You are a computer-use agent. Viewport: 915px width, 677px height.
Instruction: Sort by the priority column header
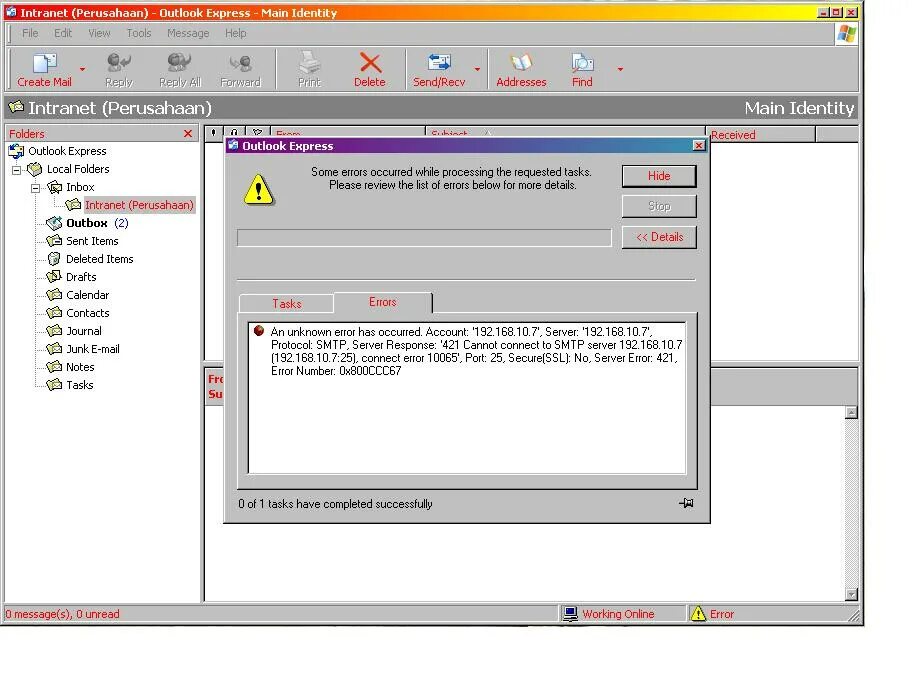click(214, 134)
